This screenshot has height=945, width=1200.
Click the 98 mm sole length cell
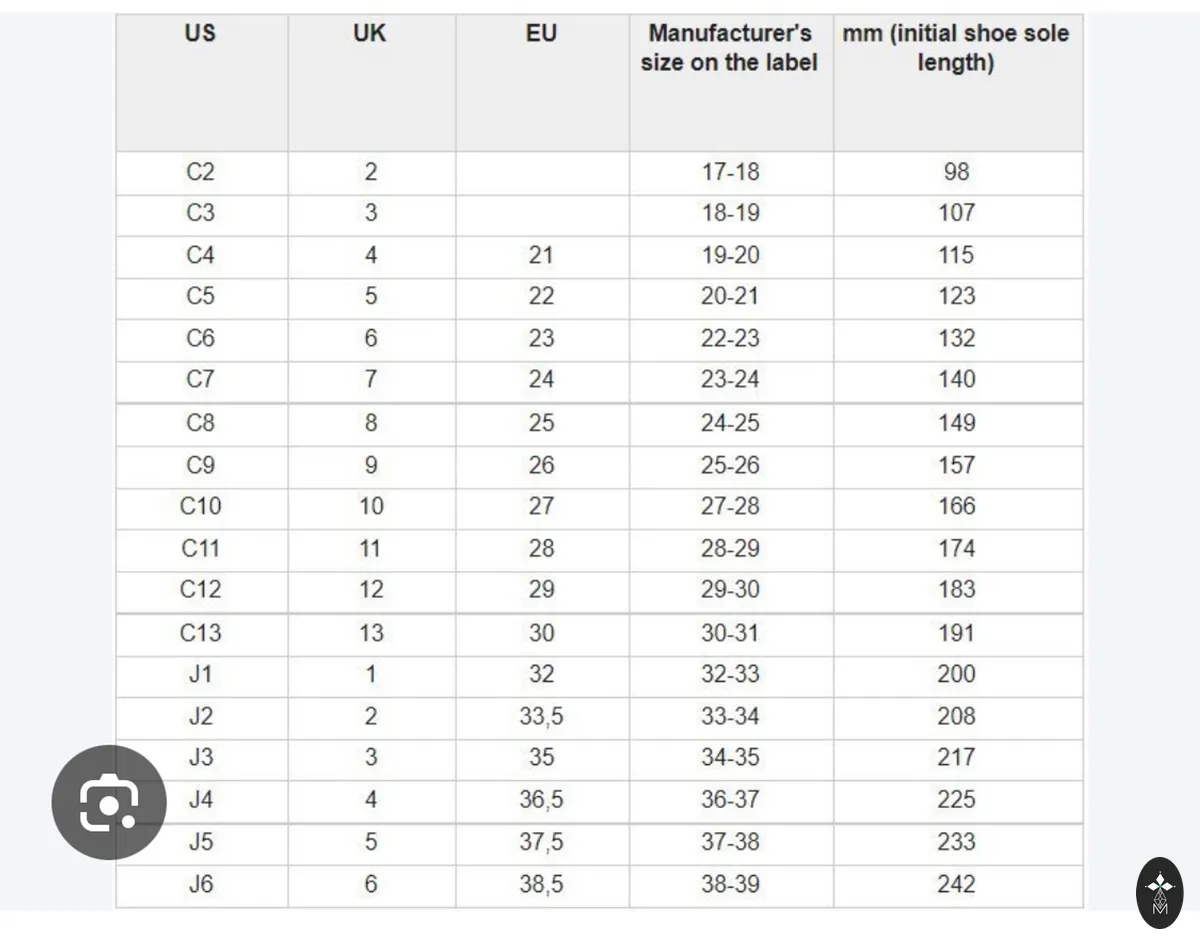point(958,173)
